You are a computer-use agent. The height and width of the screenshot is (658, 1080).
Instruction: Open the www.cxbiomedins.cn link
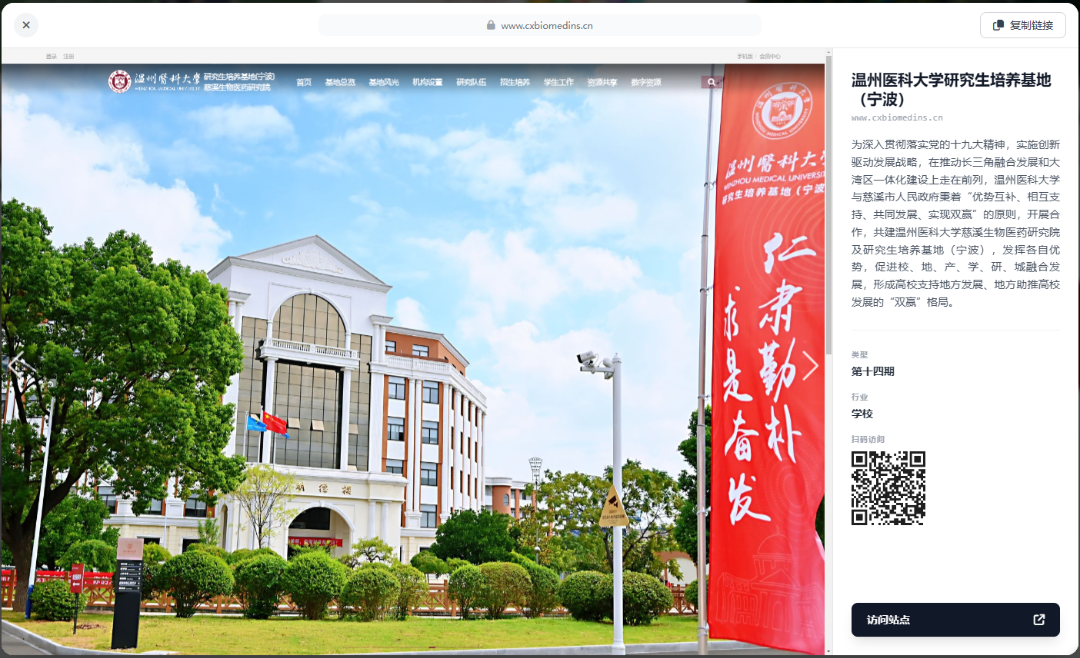coord(897,119)
